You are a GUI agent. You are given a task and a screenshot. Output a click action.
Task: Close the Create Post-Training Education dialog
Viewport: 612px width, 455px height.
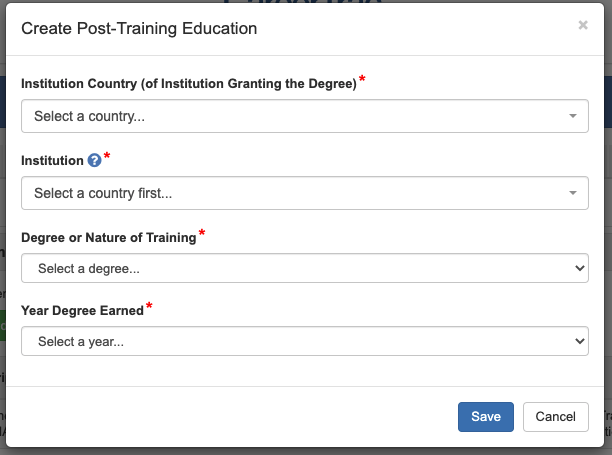pyautogui.click(x=583, y=26)
